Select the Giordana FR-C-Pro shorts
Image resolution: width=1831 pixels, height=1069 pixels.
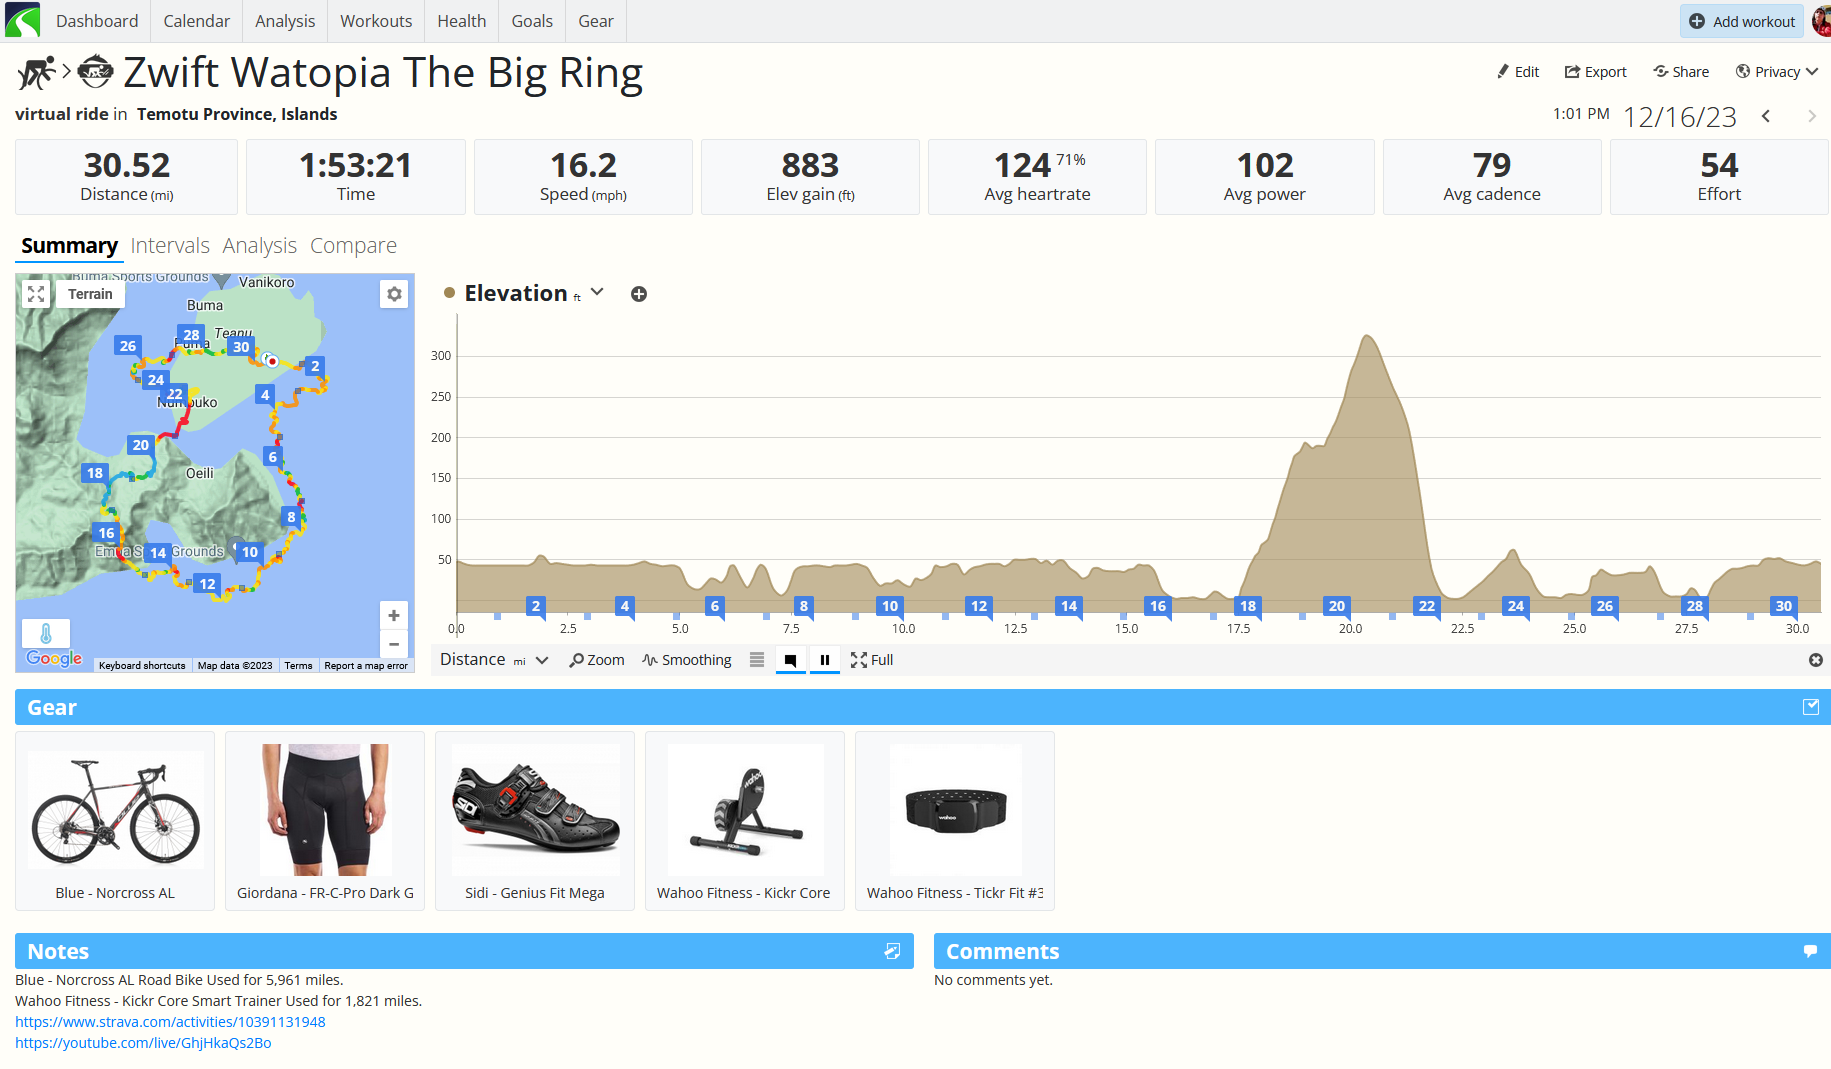pyautogui.click(x=325, y=821)
